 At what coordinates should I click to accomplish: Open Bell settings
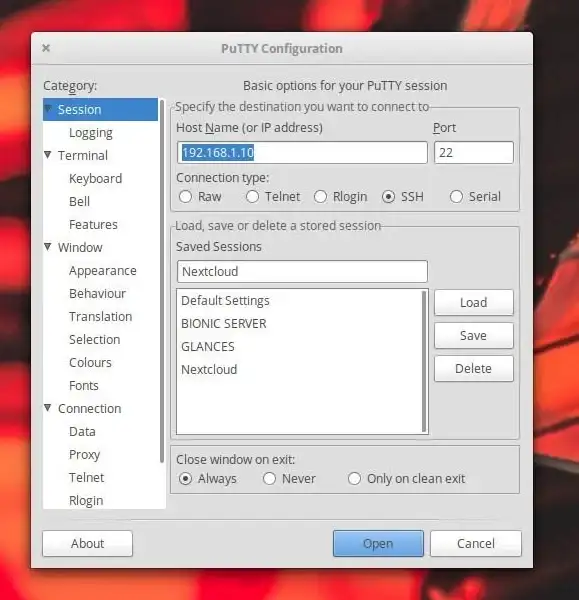(79, 201)
